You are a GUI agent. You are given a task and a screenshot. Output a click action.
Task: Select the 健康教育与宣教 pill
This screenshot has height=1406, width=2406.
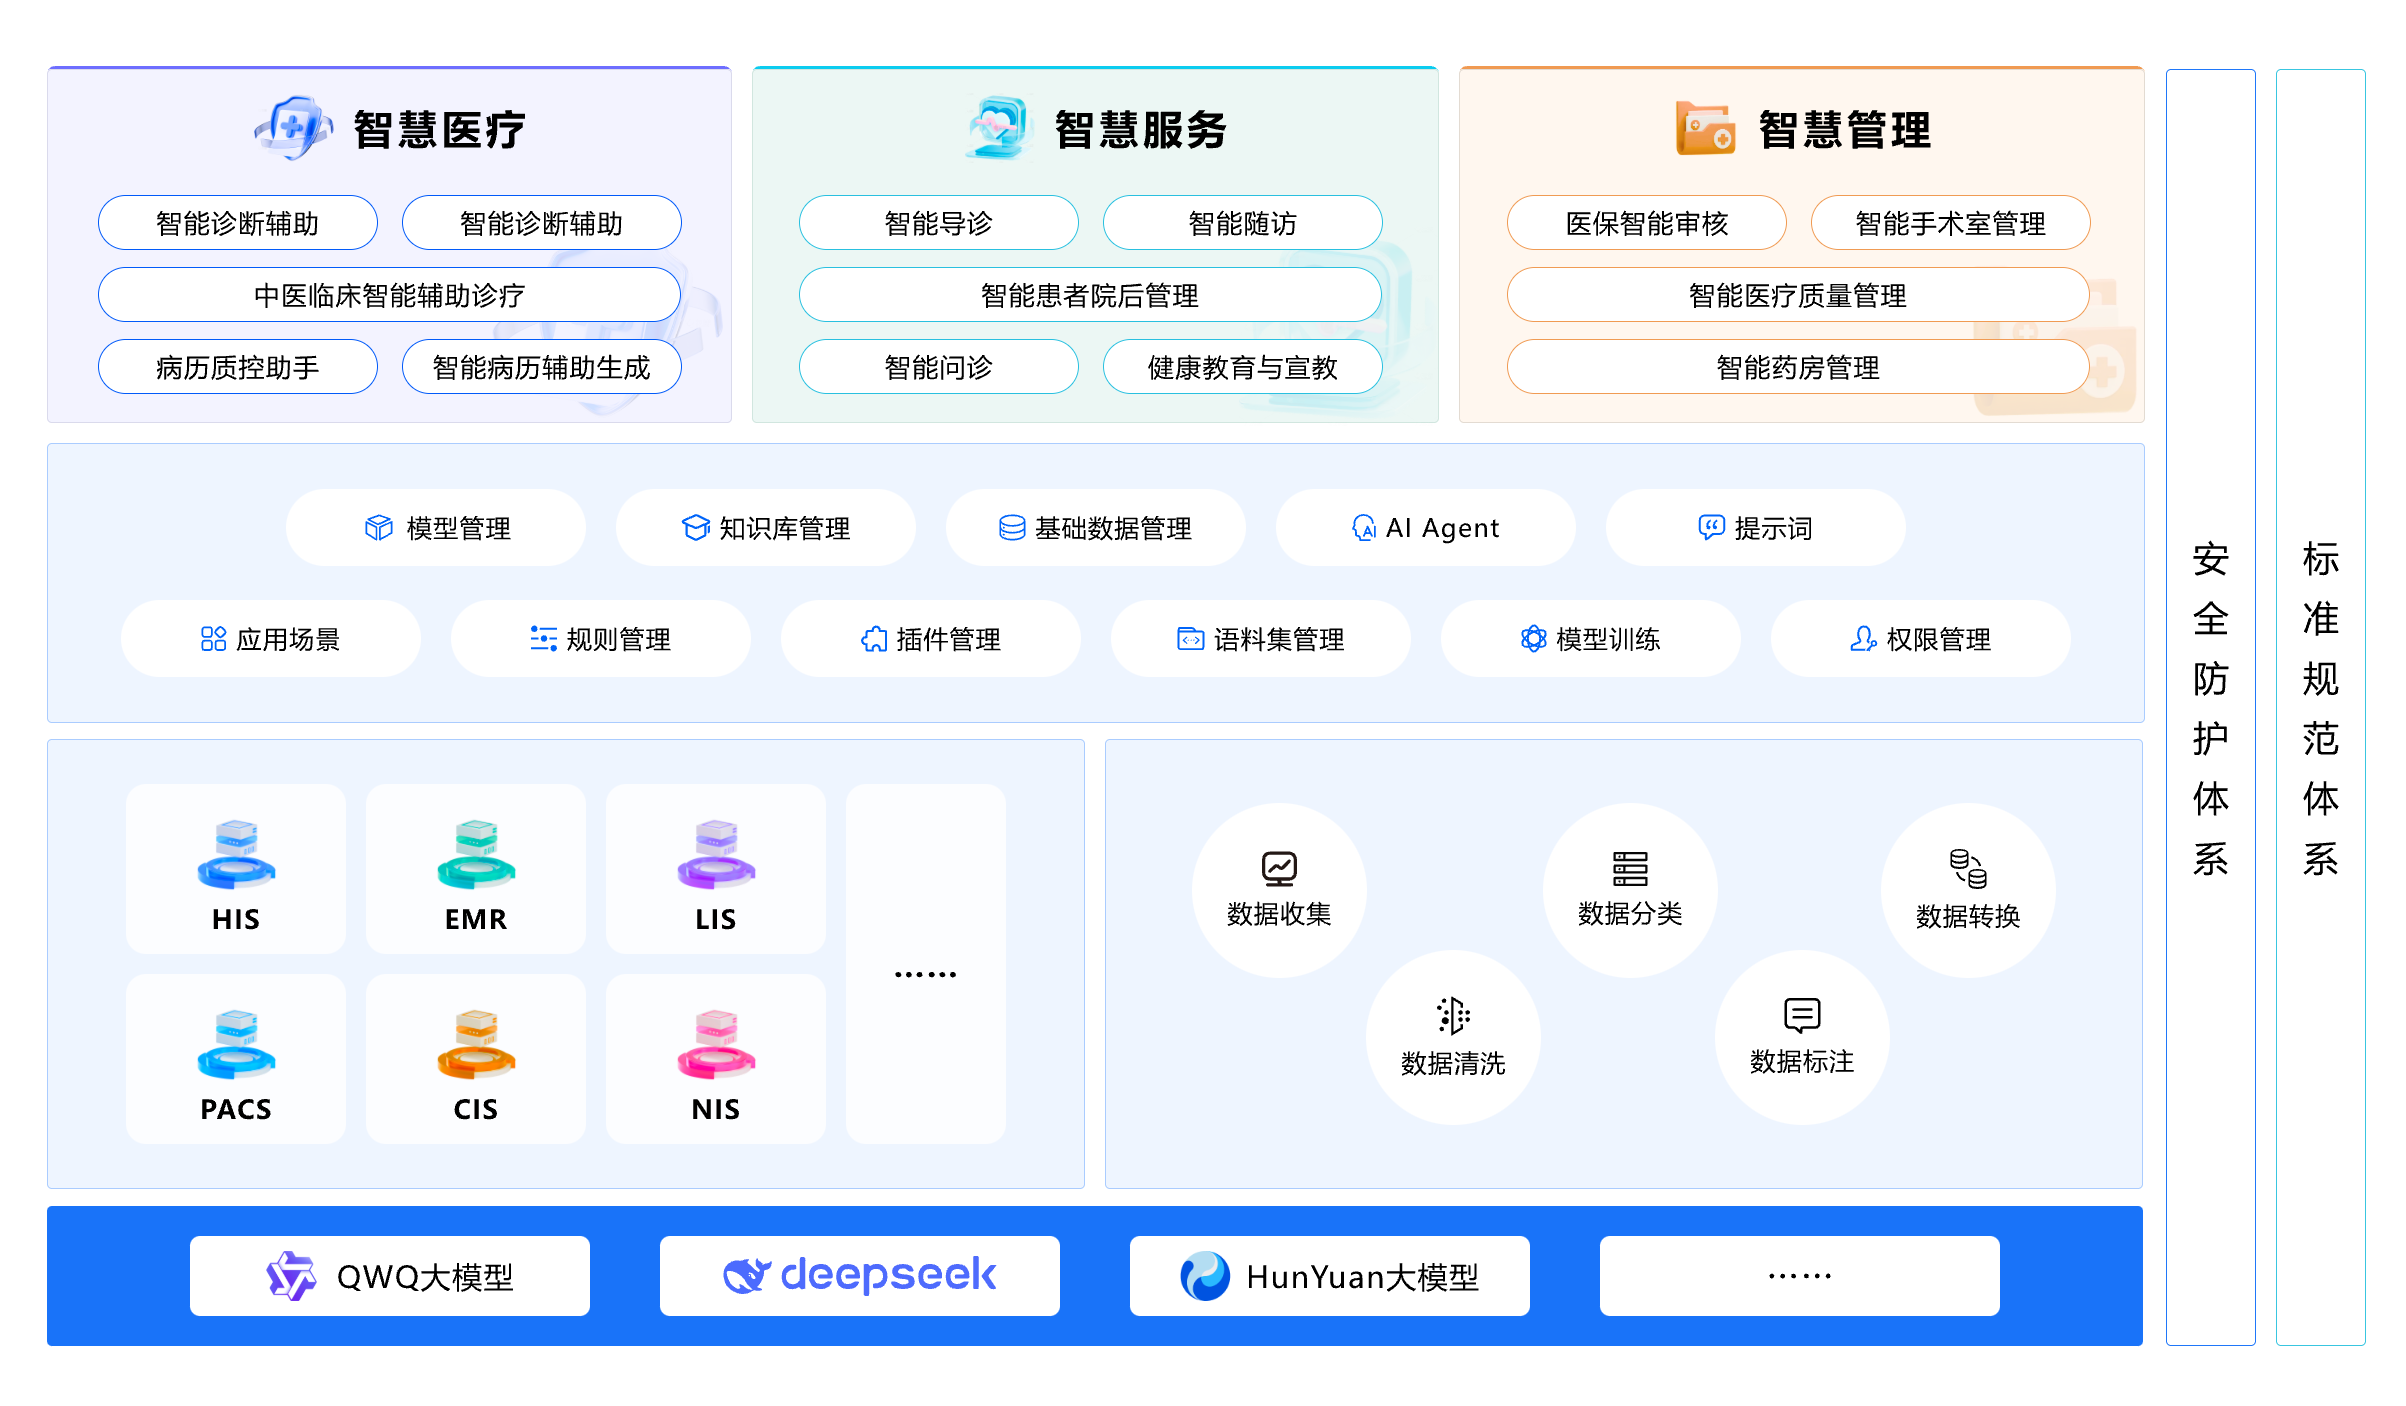tap(1243, 367)
